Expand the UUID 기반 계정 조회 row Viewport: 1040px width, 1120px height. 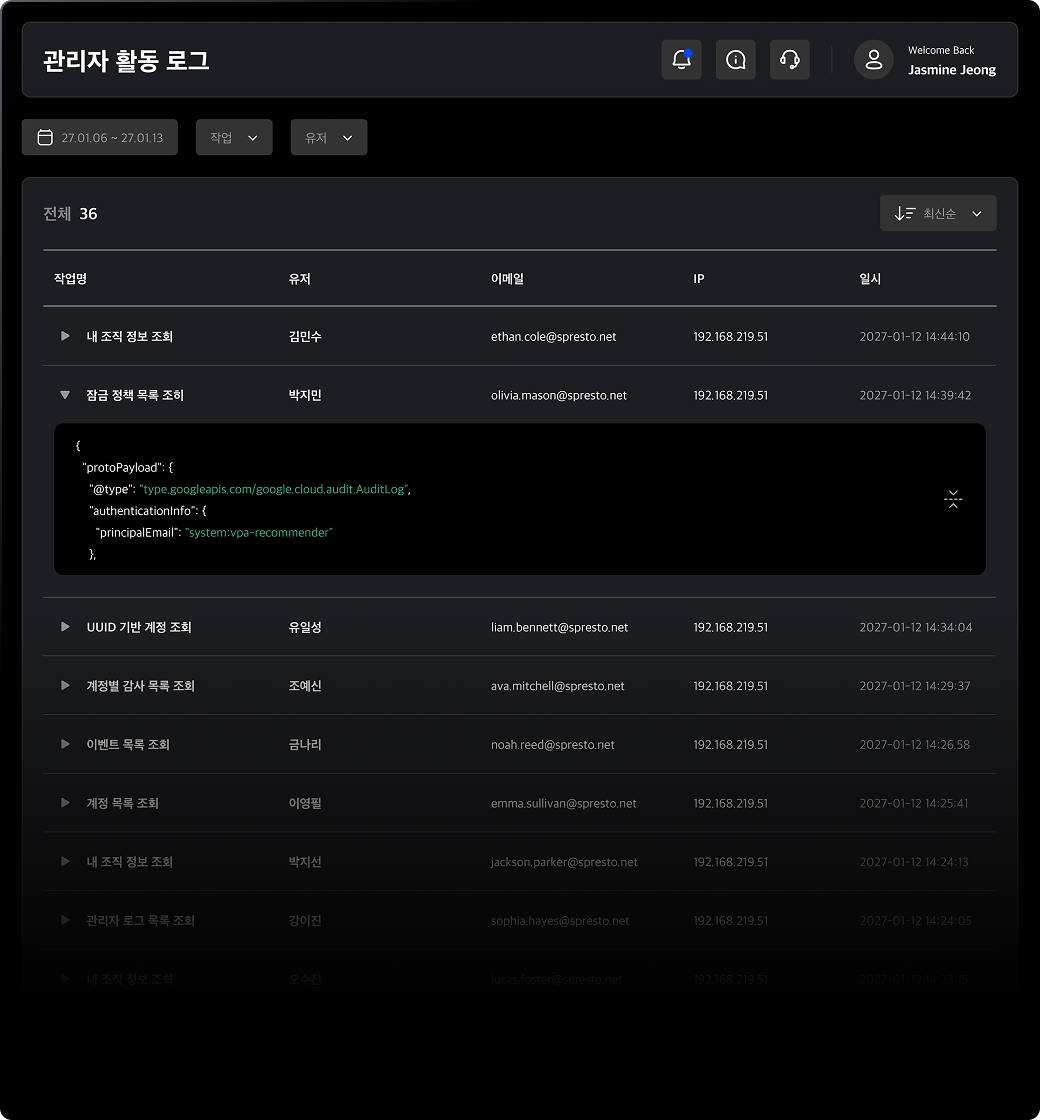(65, 626)
